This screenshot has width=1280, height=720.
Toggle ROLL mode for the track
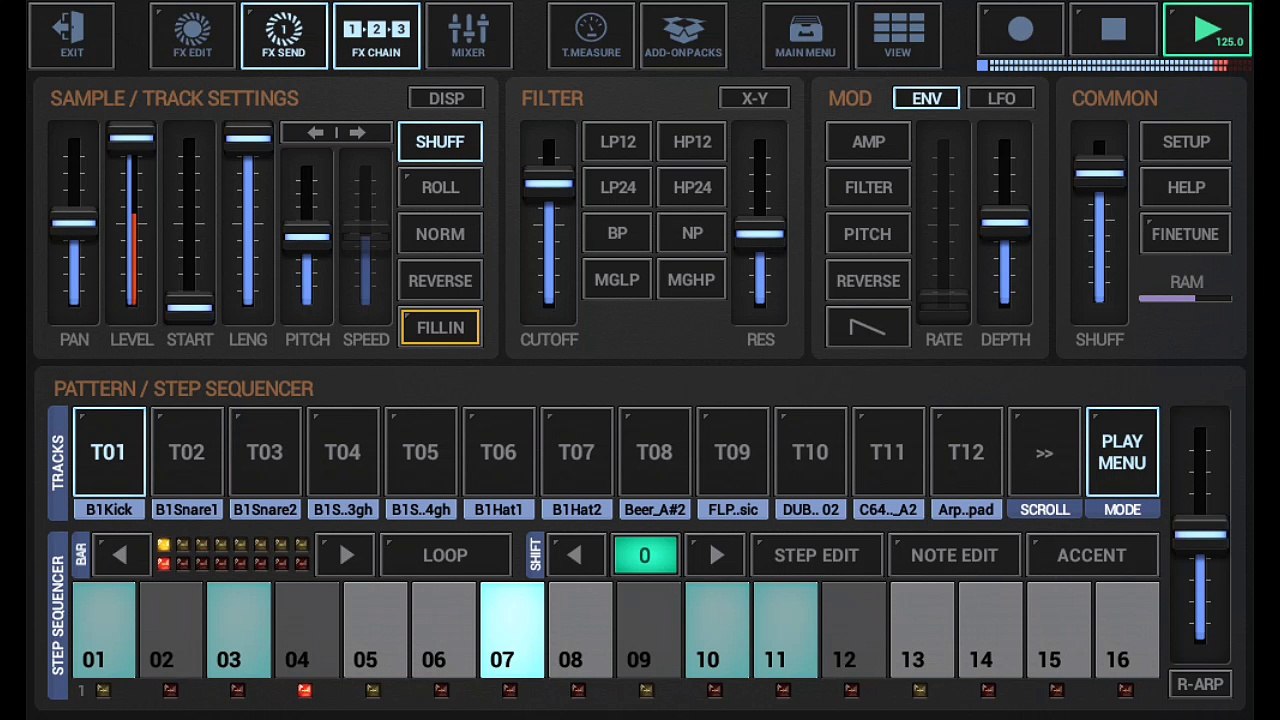(x=440, y=188)
